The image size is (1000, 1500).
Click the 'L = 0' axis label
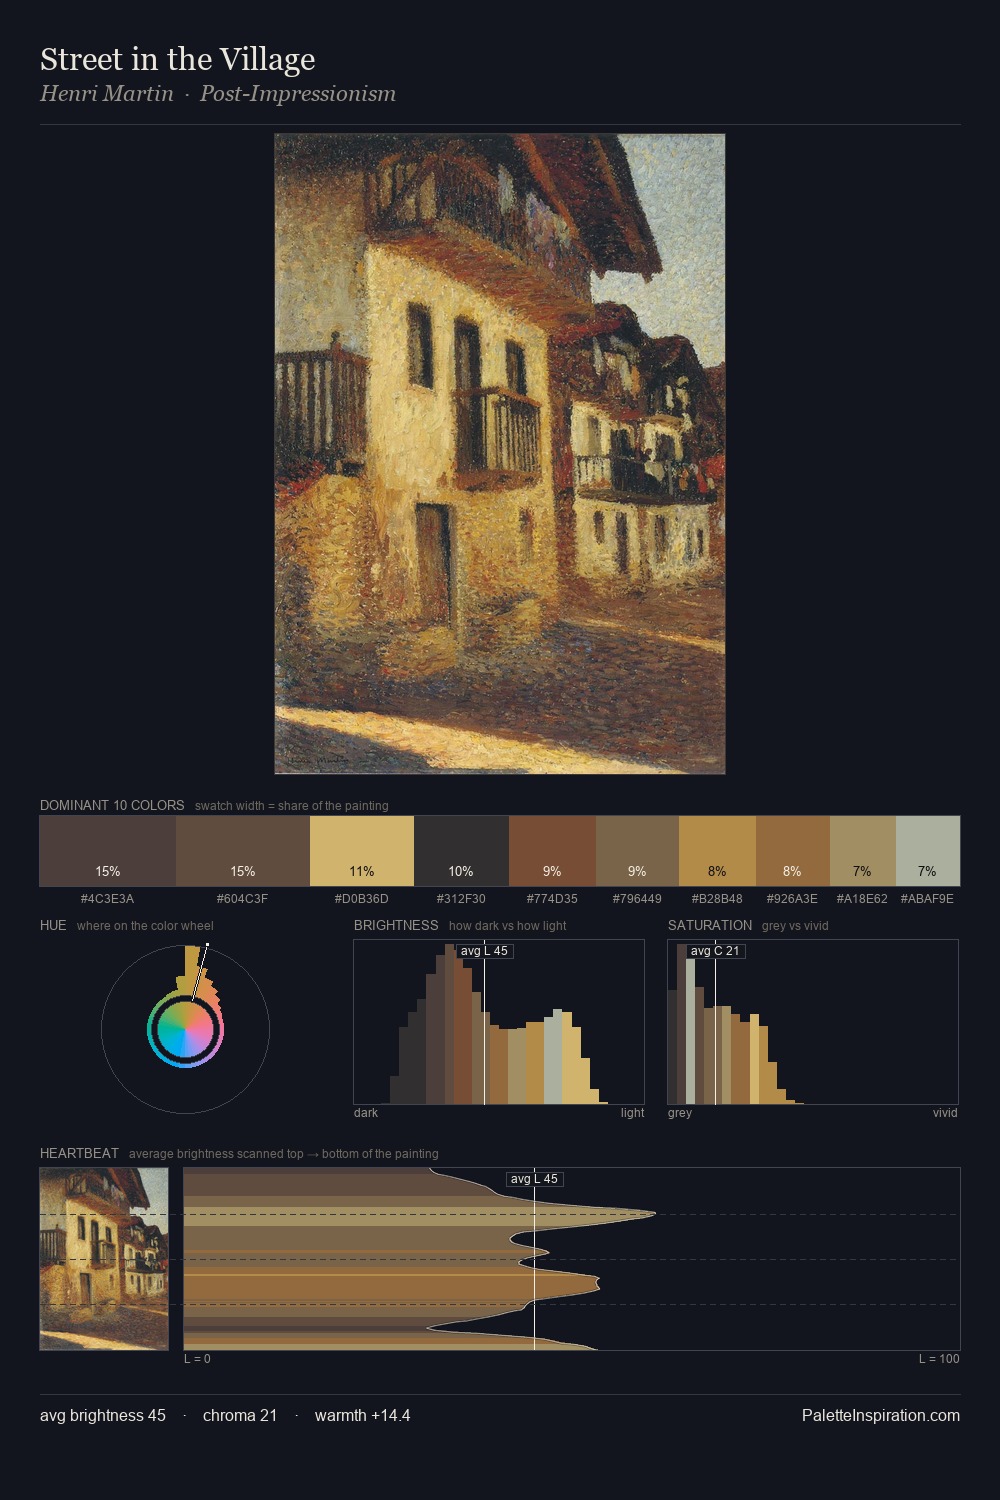[197, 1359]
